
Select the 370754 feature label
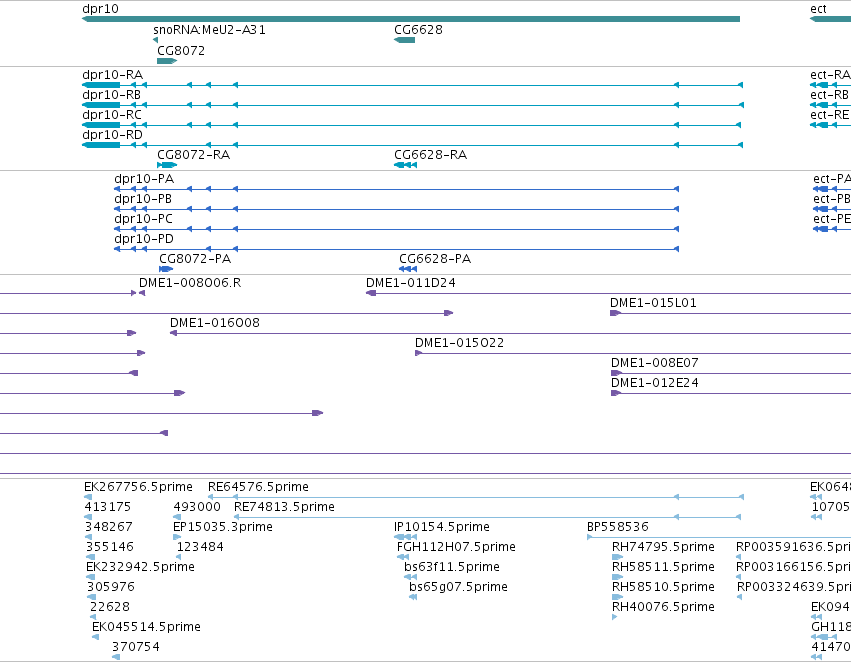[x=136, y=647]
